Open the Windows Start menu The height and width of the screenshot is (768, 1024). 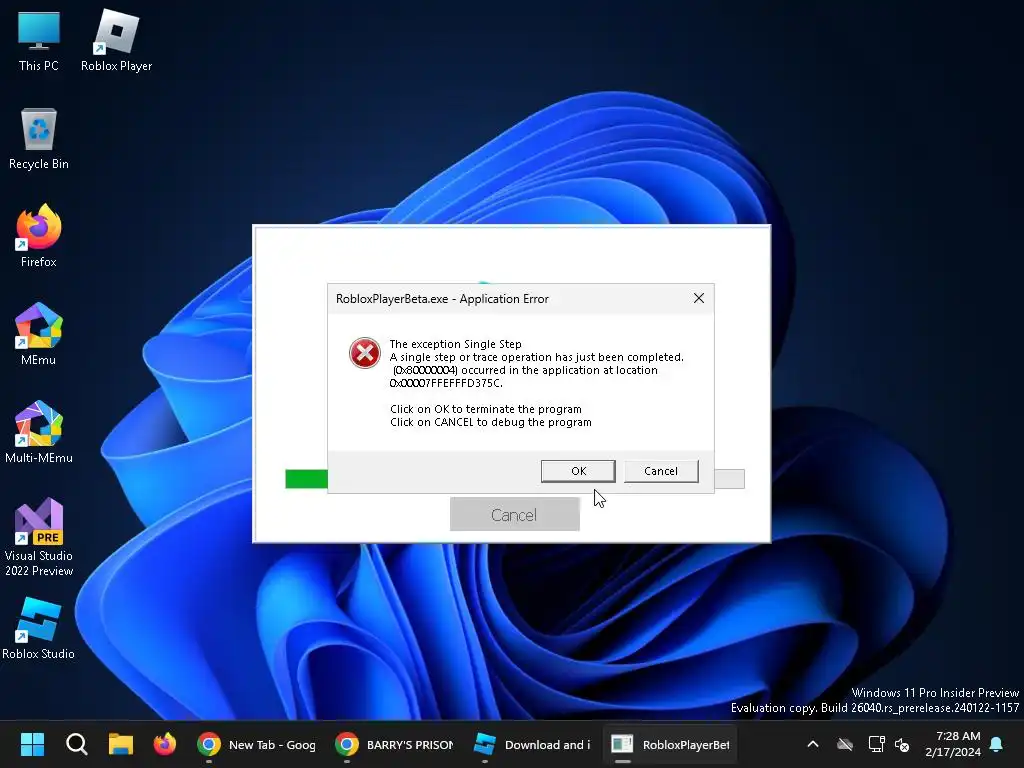click(32, 744)
